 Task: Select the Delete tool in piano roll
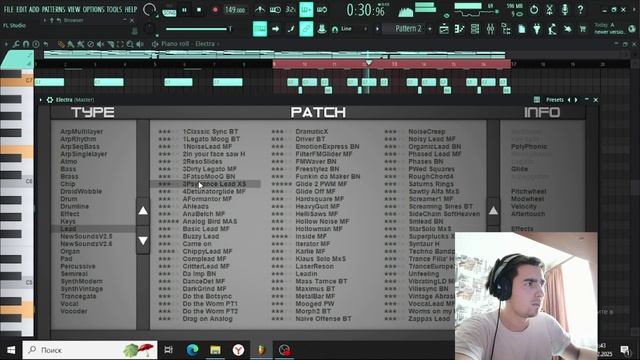[x=91, y=44]
